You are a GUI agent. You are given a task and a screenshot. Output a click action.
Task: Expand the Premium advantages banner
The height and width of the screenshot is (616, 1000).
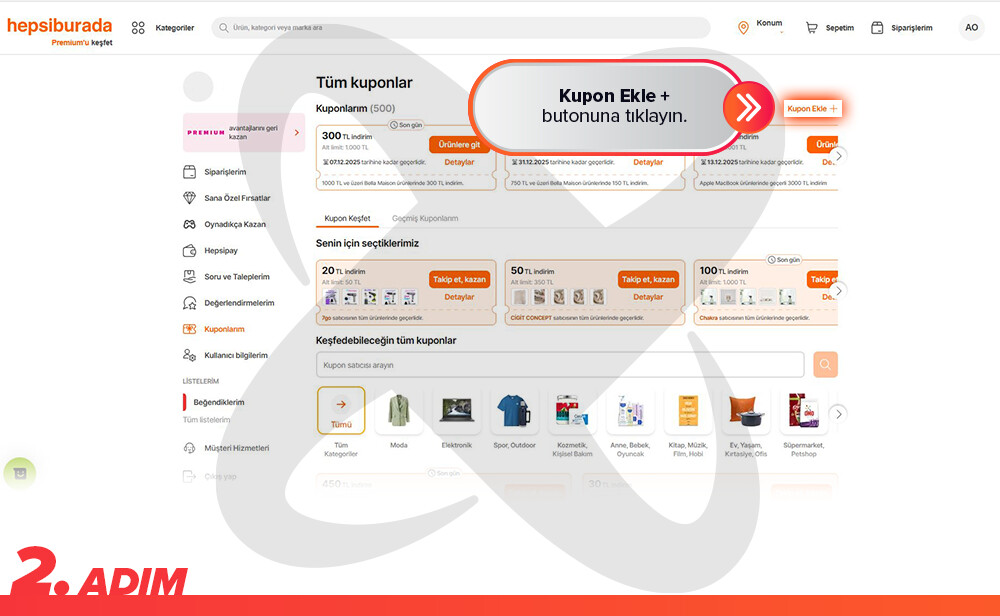[x=296, y=132]
